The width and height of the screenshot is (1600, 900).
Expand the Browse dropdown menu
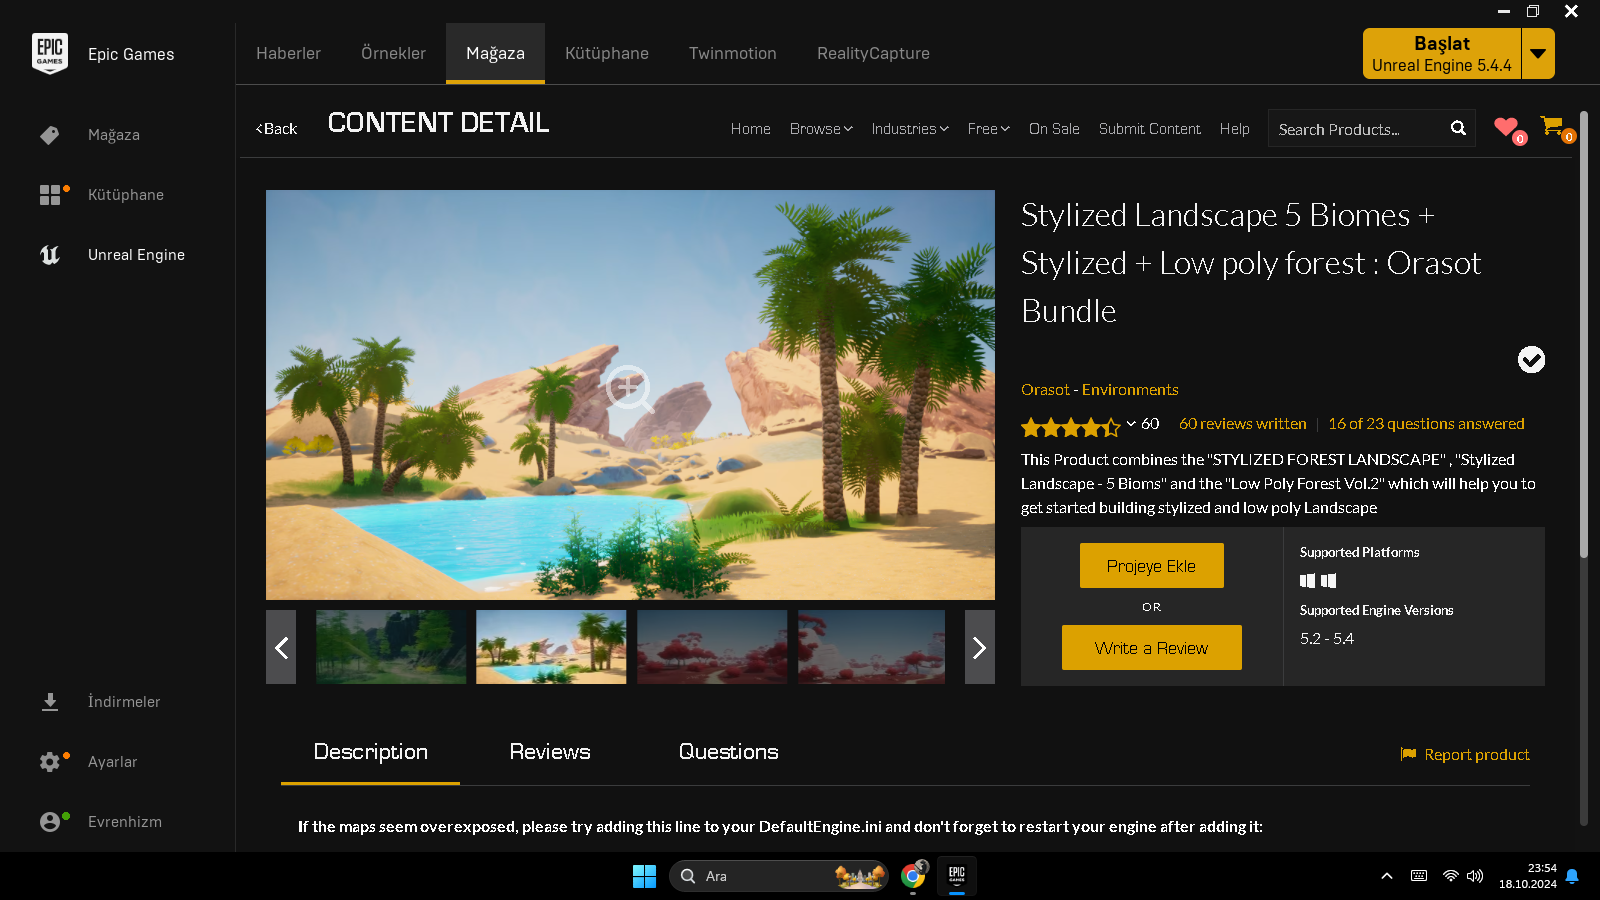[821, 129]
